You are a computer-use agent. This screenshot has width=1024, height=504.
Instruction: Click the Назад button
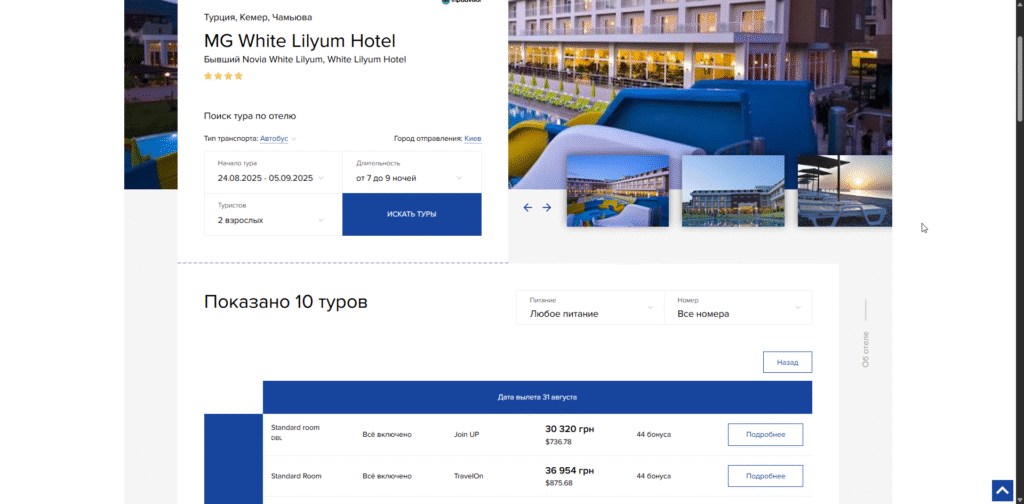click(x=788, y=362)
